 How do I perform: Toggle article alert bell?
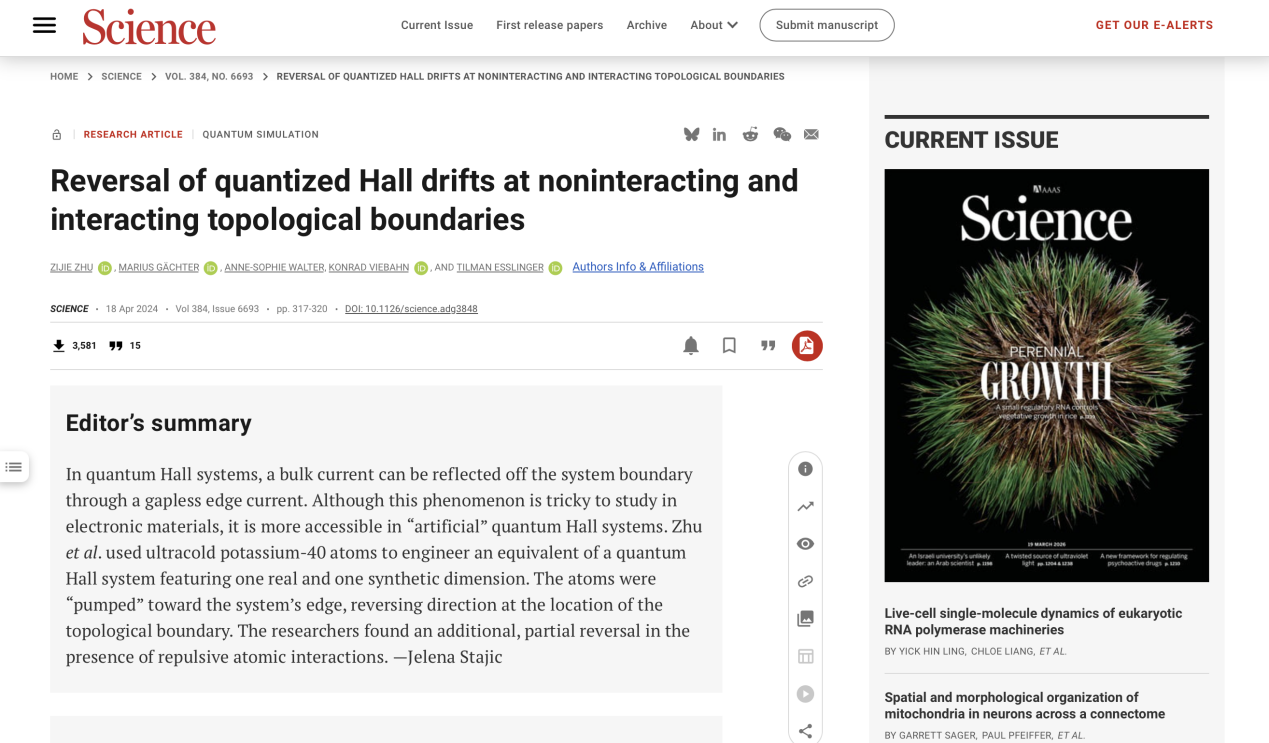click(x=691, y=346)
